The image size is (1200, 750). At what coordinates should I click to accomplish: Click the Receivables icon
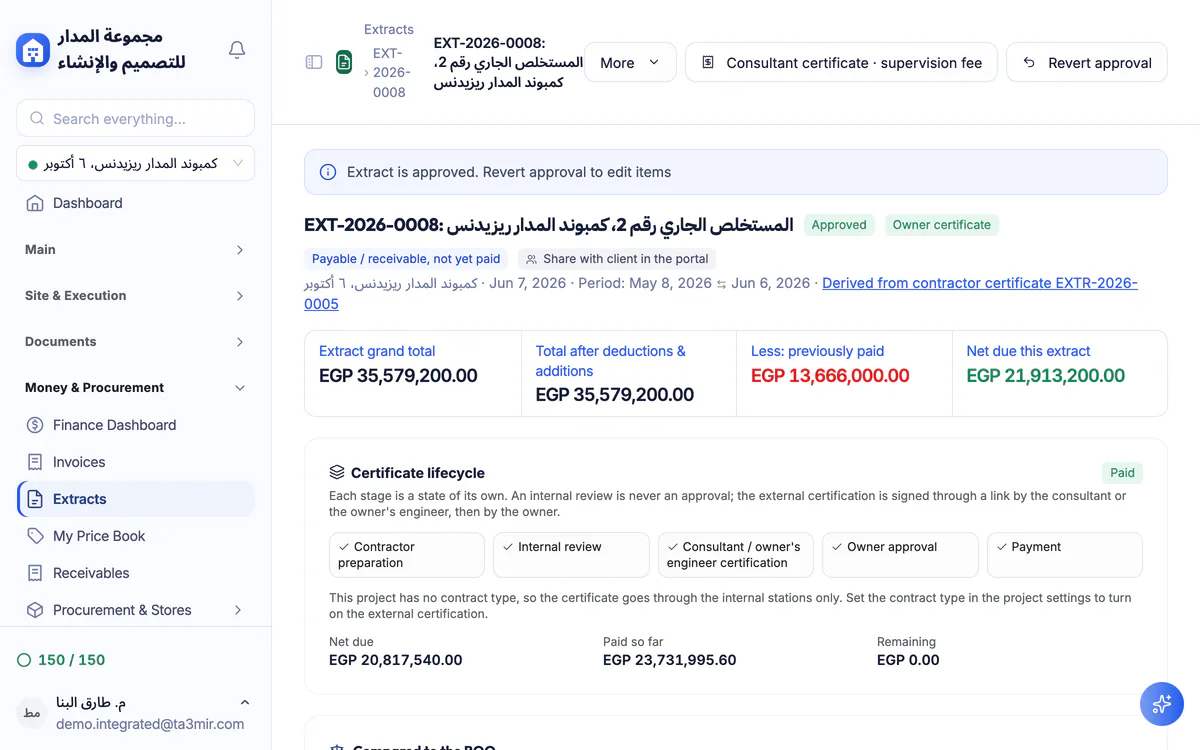(35, 573)
